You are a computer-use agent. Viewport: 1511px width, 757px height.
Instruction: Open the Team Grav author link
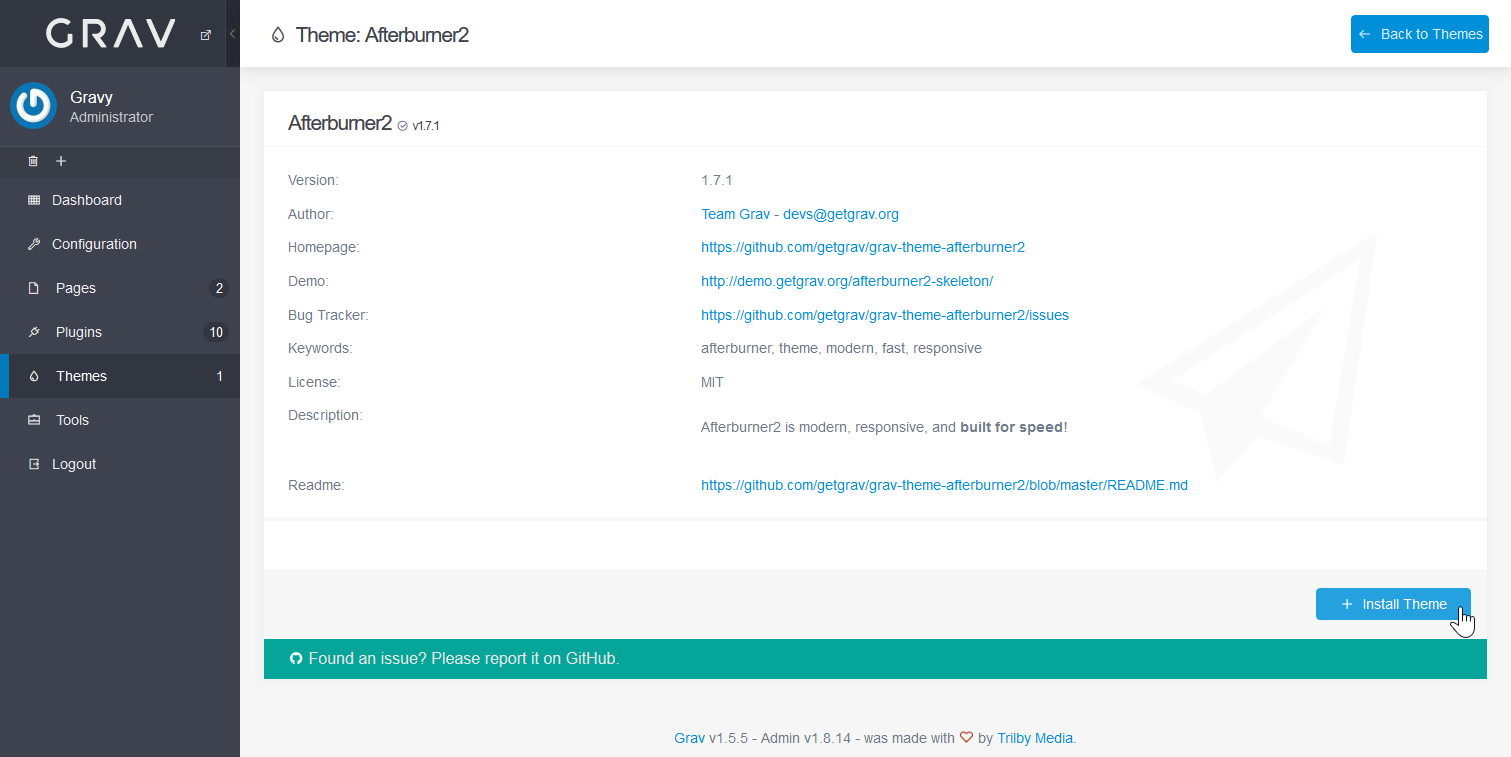click(x=800, y=214)
